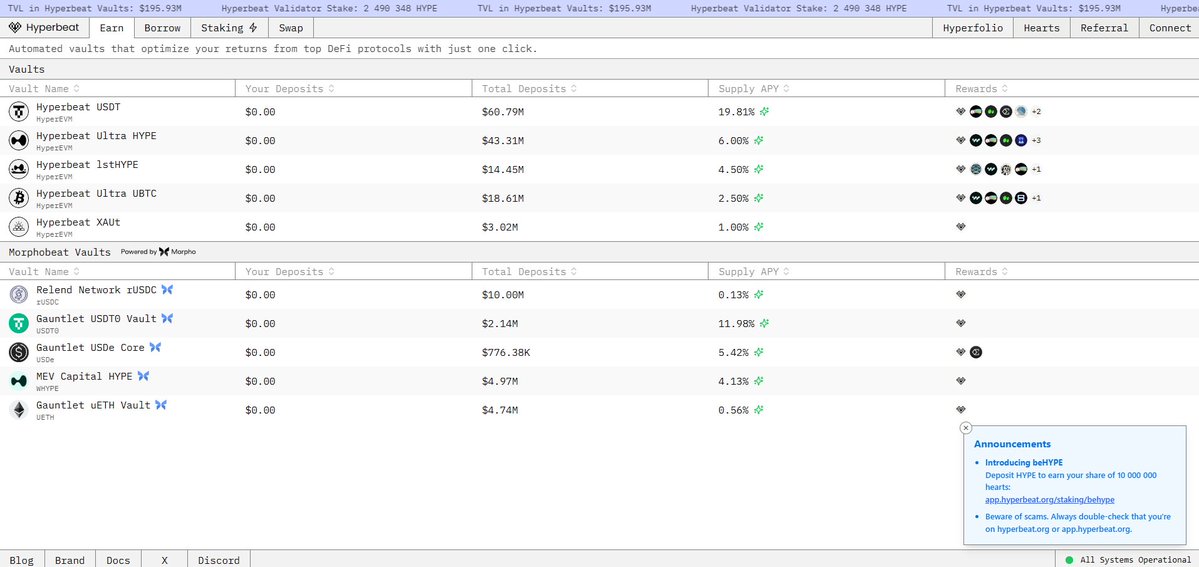This screenshot has width=1199, height=567.
Task: Click the $776.38K total deposits value
Action: click(x=505, y=353)
